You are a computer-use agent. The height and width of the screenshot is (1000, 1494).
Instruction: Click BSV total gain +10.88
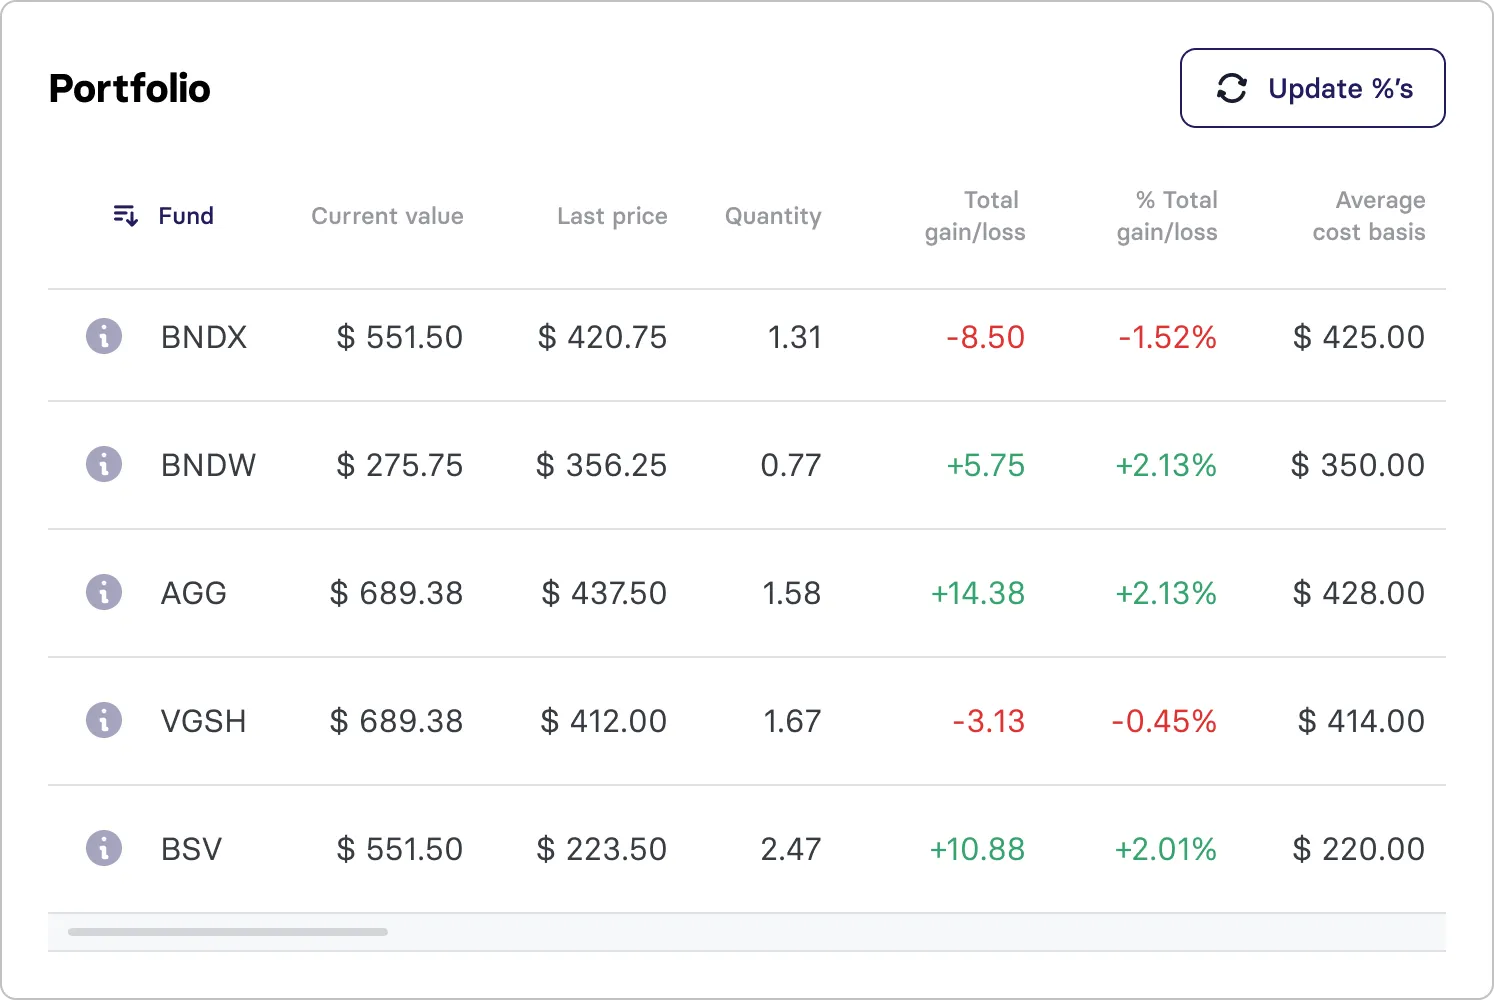977,849
